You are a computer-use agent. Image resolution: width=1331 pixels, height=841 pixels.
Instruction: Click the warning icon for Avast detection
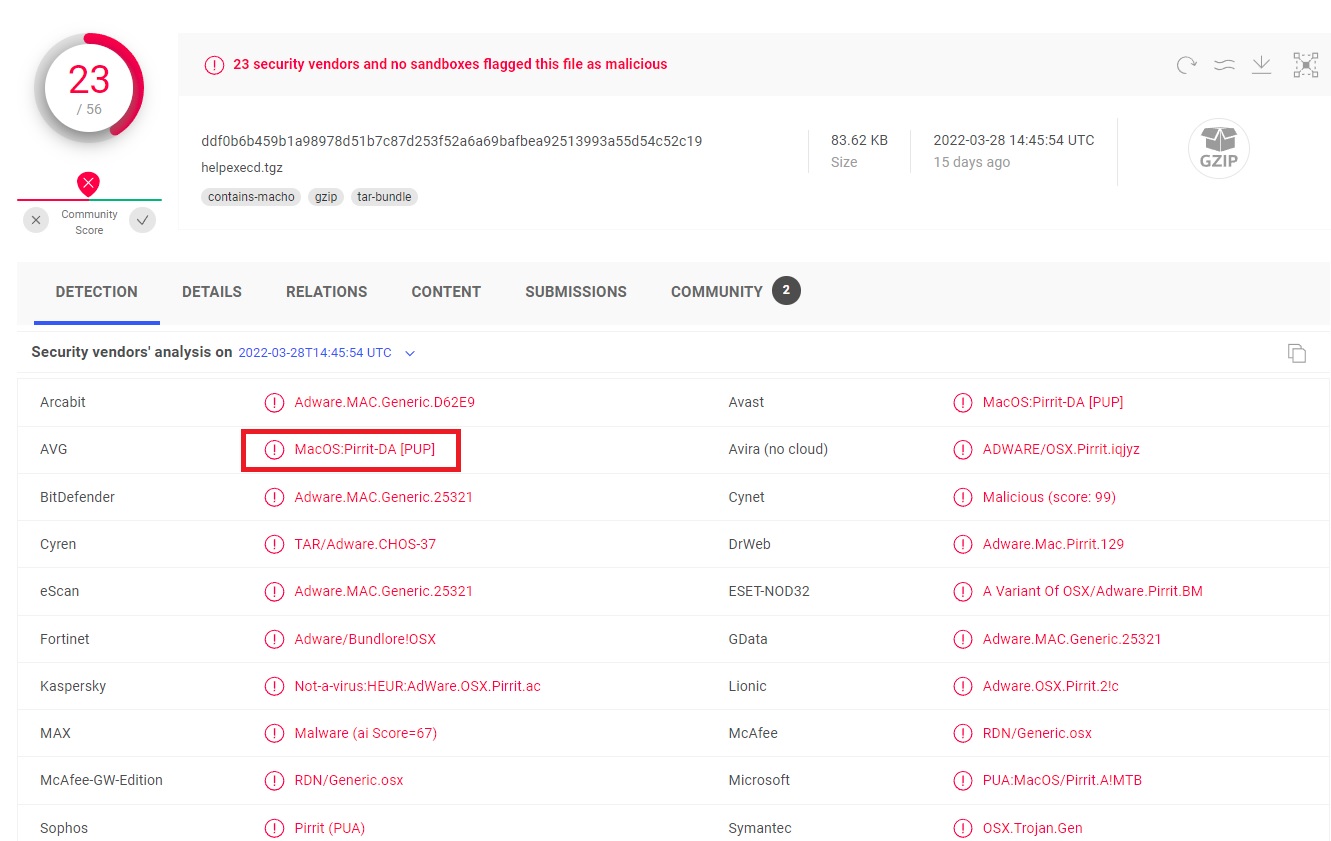962,402
